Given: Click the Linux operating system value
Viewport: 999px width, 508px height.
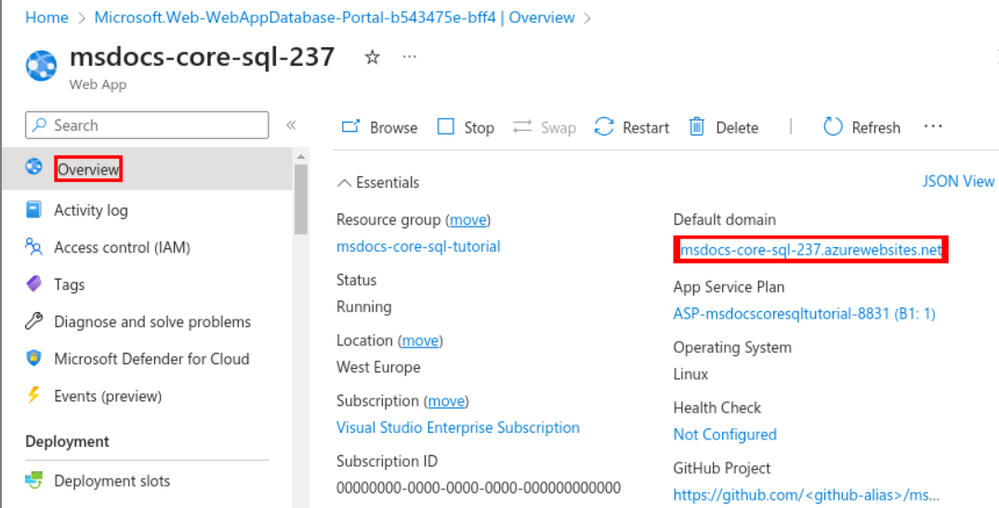Looking at the screenshot, I should [691, 374].
